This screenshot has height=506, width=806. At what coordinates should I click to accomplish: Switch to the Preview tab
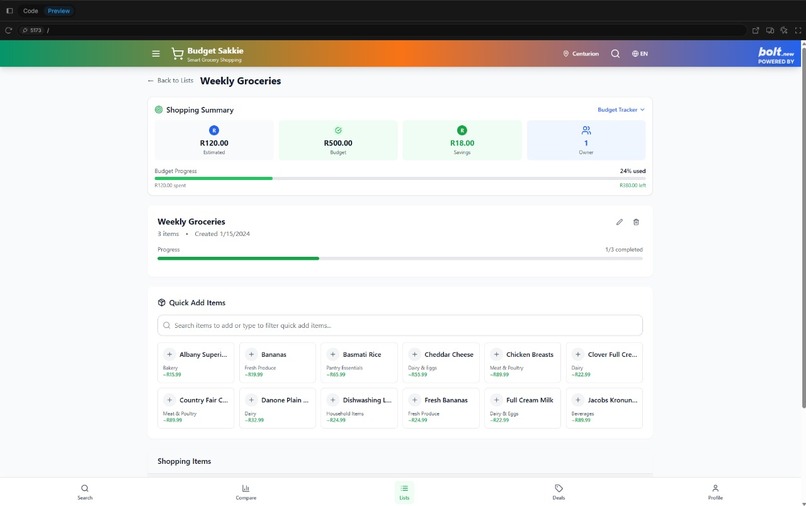[x=59, y=11]
